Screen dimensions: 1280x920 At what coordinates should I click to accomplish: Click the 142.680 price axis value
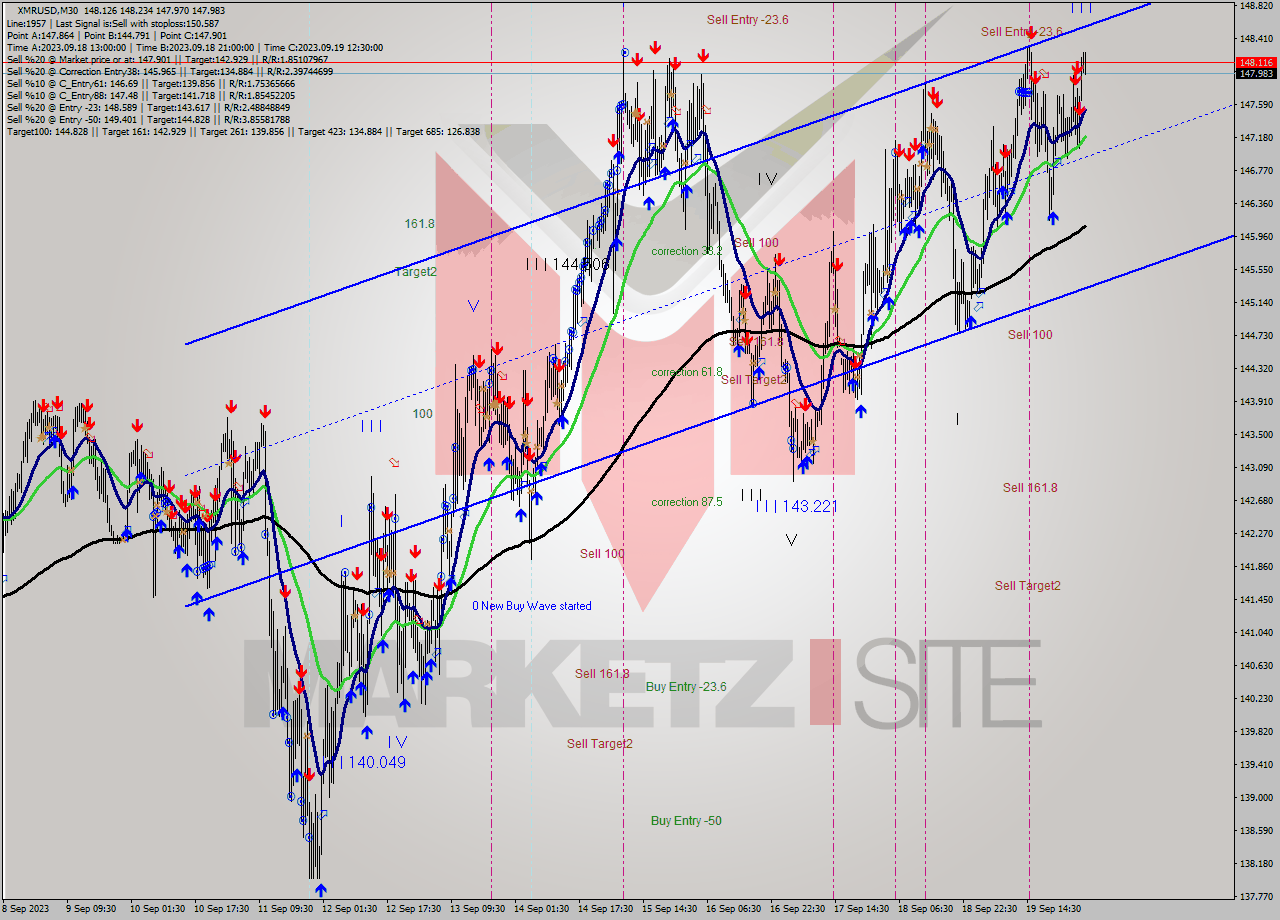click(1256, 500)
